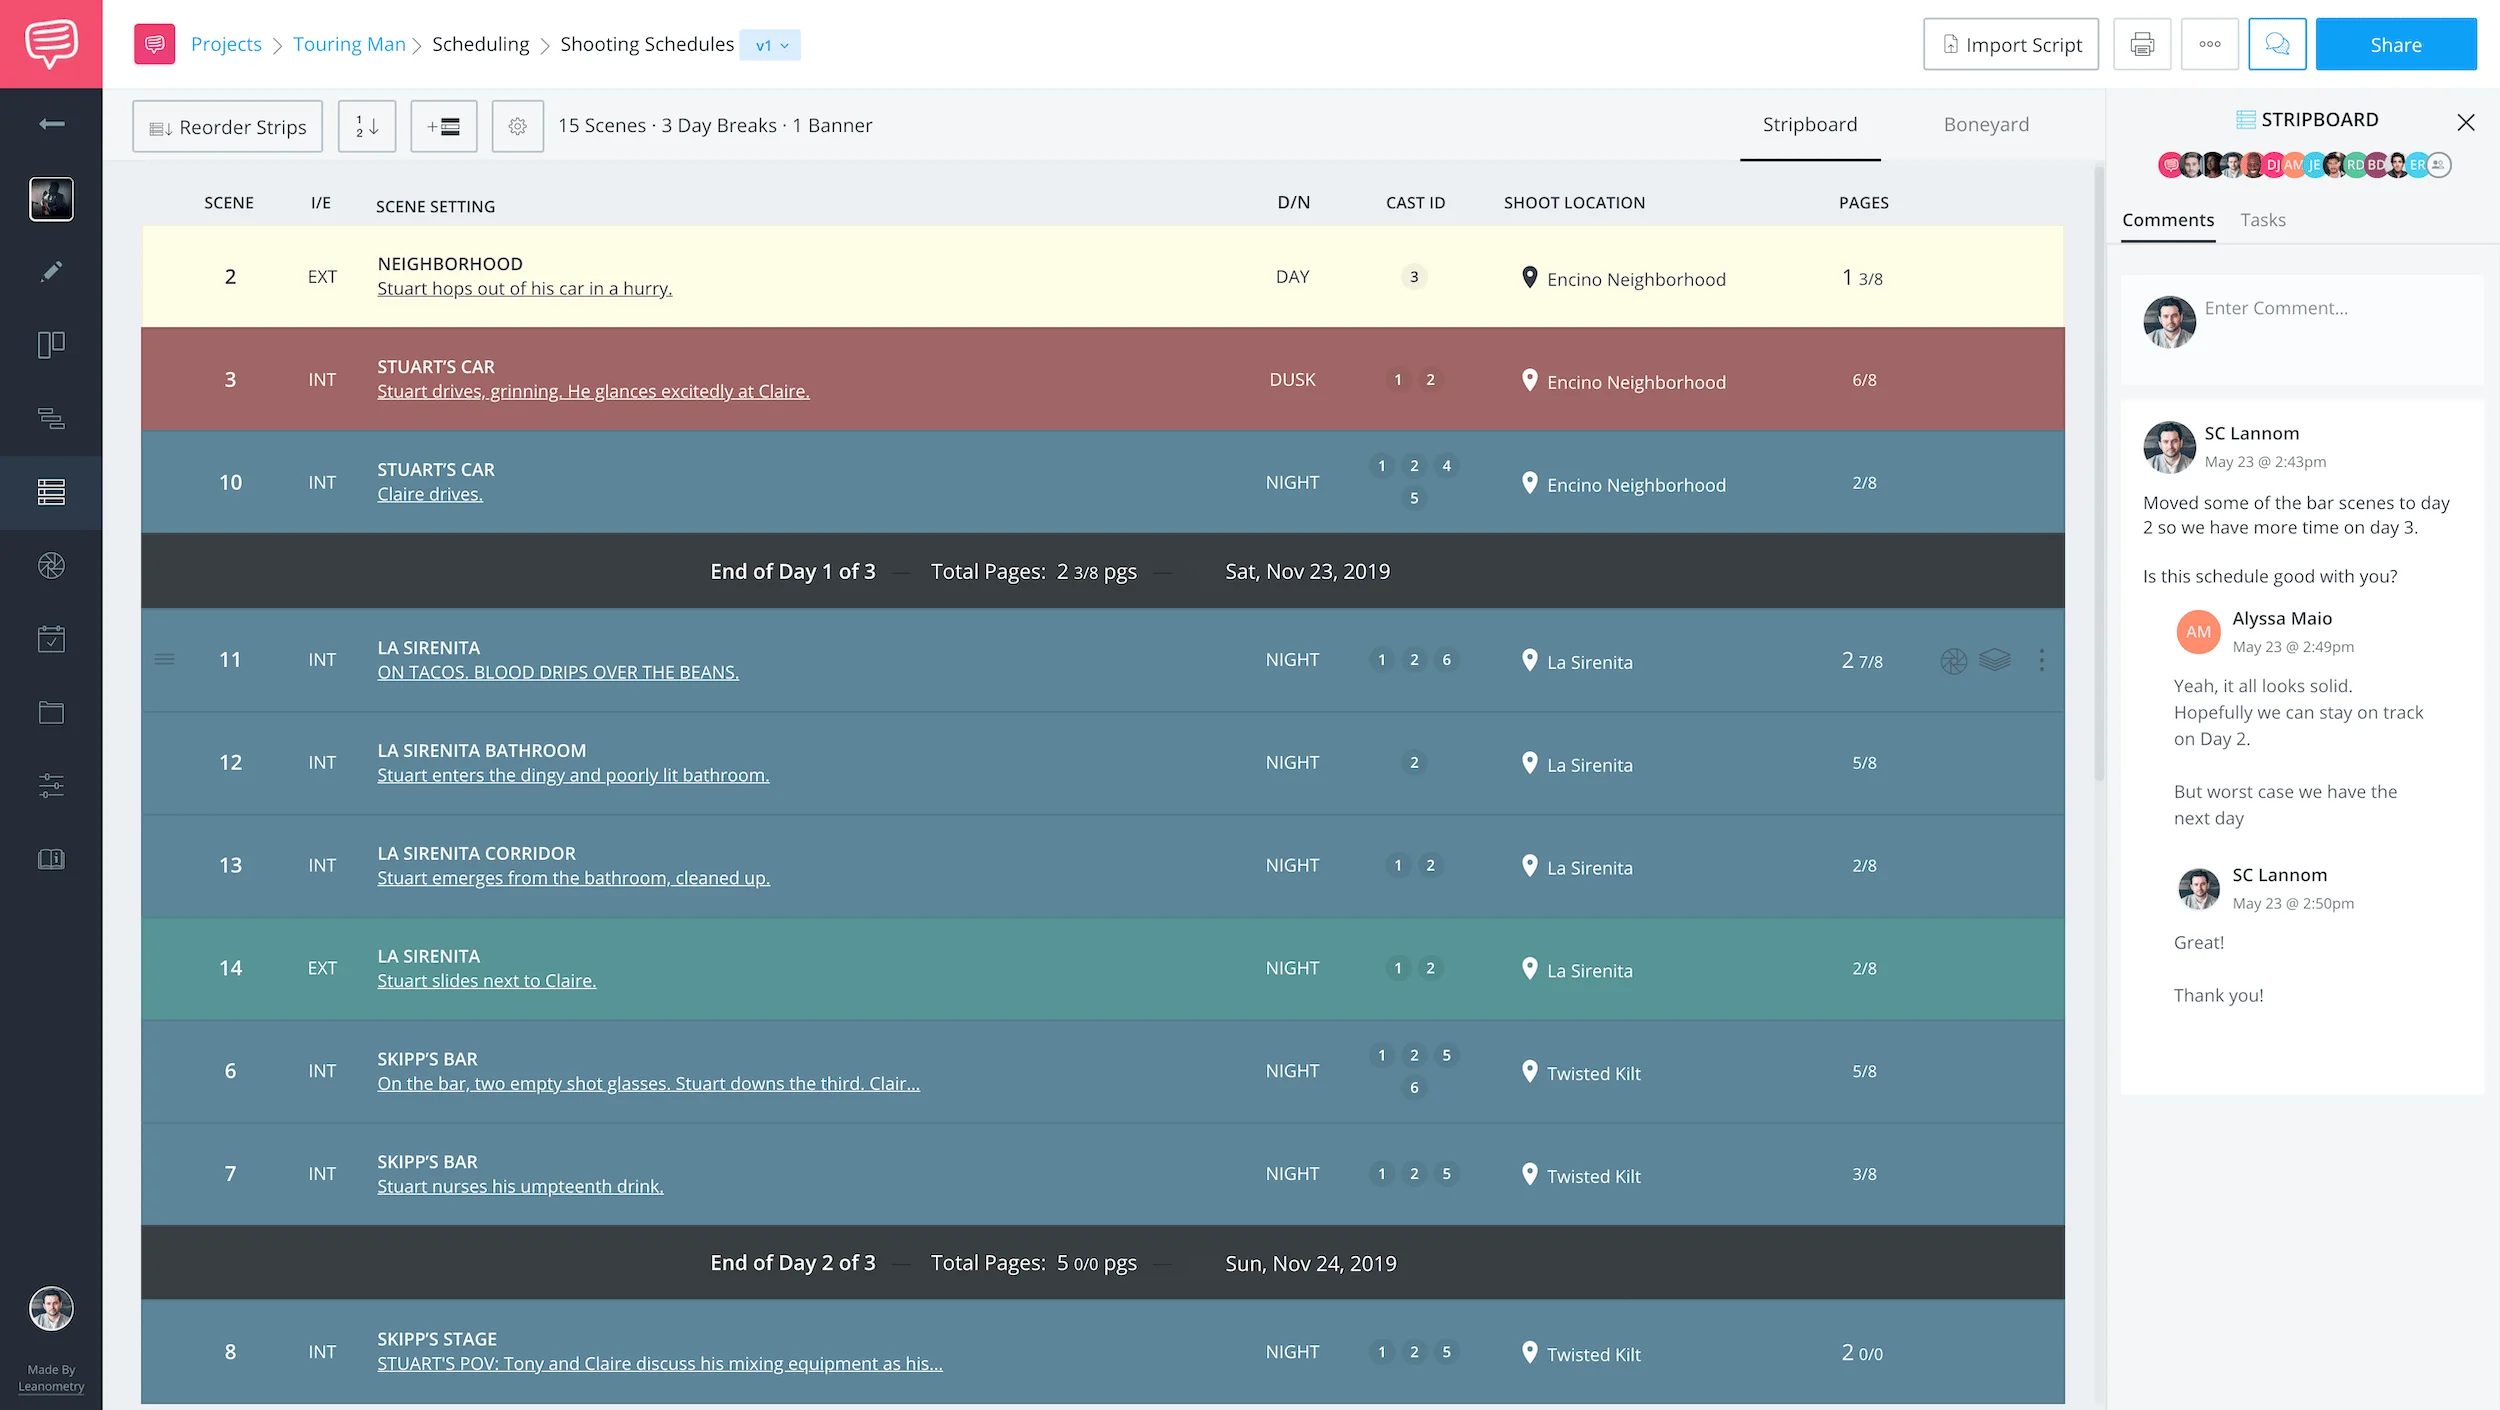Open the three-dot menu on scene 11 strip
2500x1410 pixels.
click(2042, 660)
